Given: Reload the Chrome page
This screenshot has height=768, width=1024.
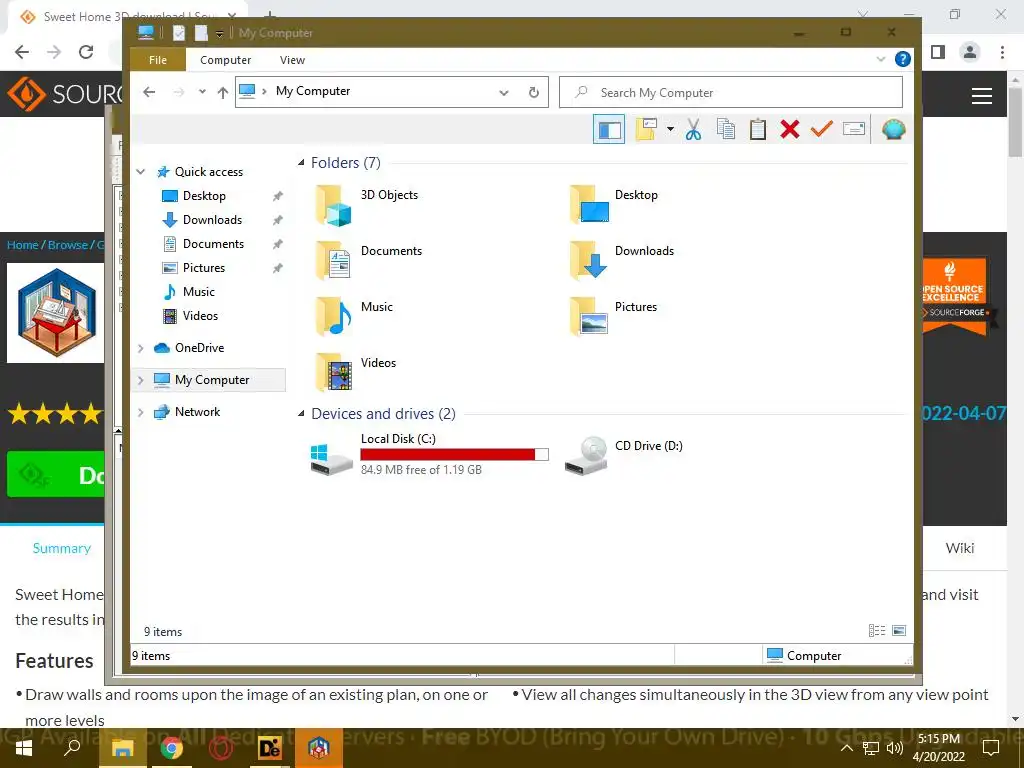Looking at the screenshot, I should pyautogui.click(x=86, y=52).
